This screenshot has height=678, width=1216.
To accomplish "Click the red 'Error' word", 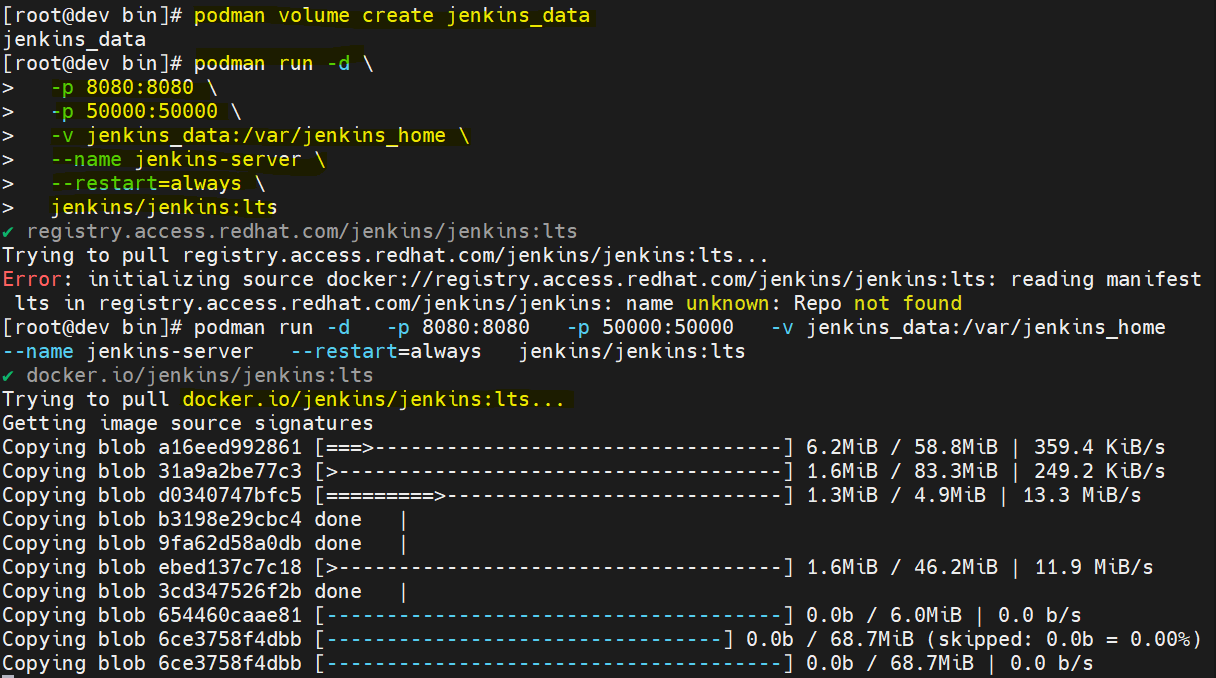I will [32, 279].
